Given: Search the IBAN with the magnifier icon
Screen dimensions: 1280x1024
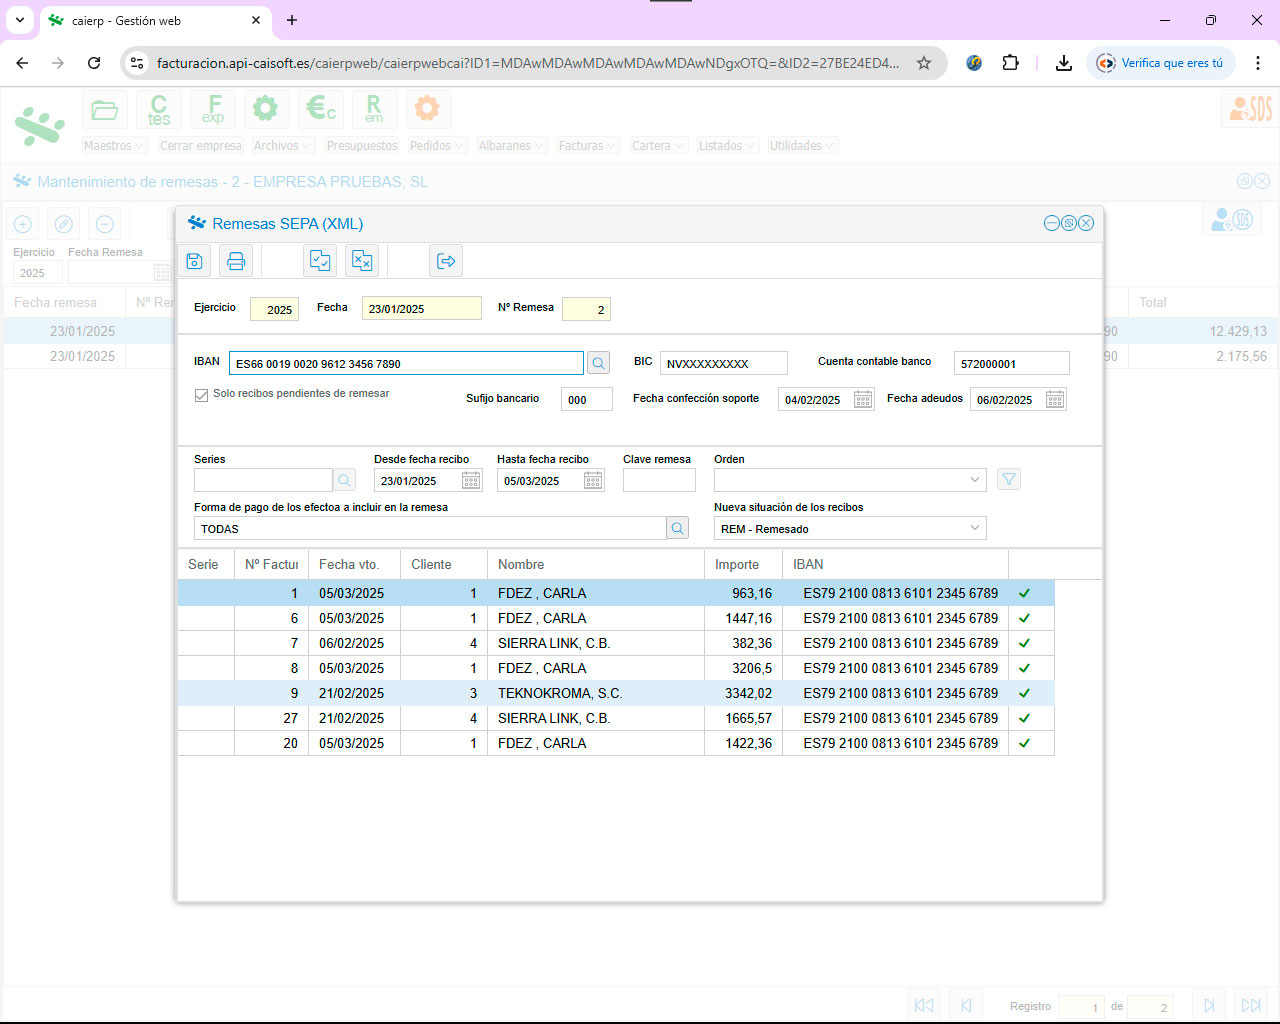Looking at the screenshot, I should 598,363.
